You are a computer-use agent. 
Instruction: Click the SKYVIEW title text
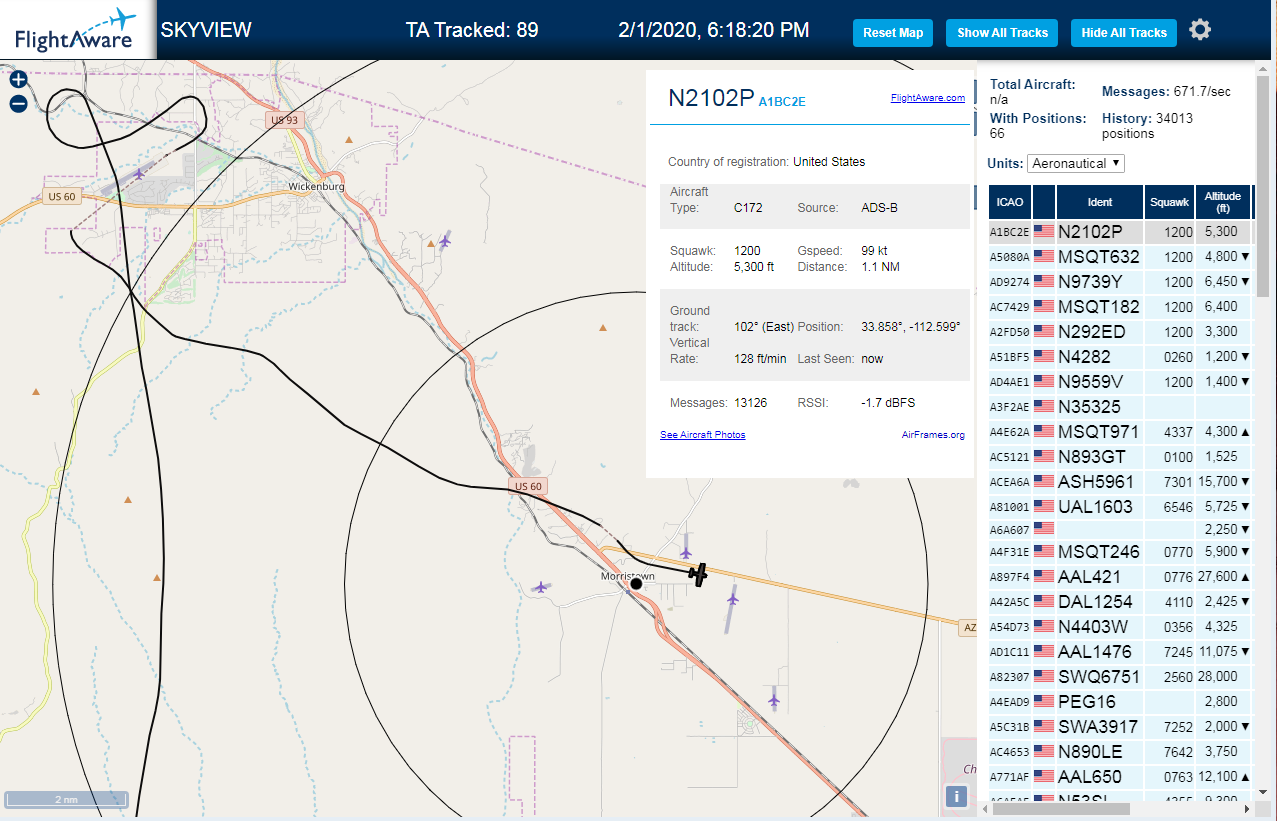tap(206, 30)
